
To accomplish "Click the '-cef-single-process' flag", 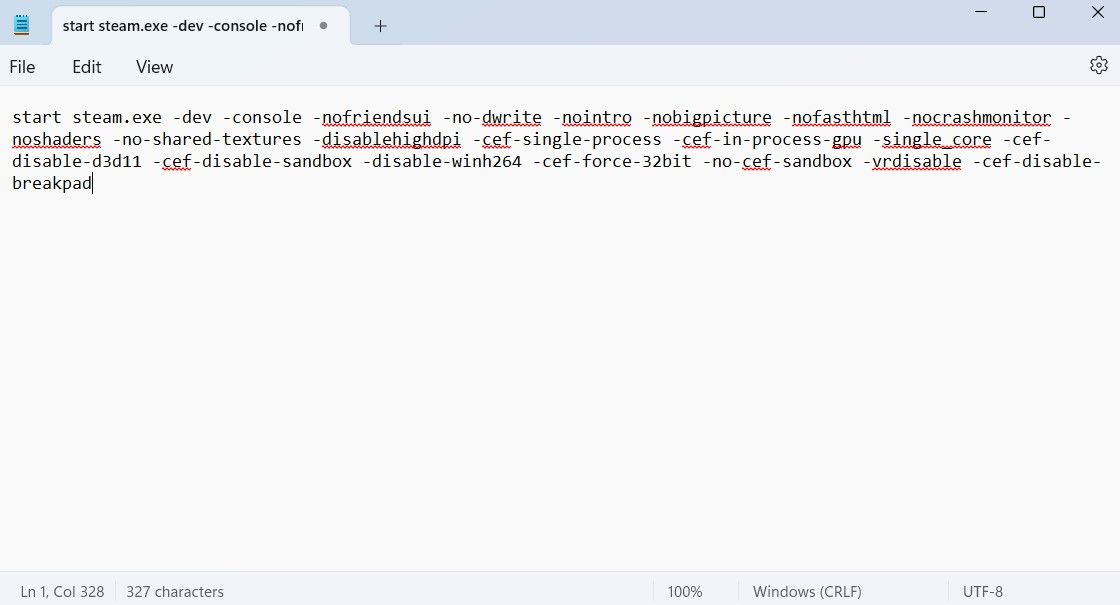I will tap(567, 139).
